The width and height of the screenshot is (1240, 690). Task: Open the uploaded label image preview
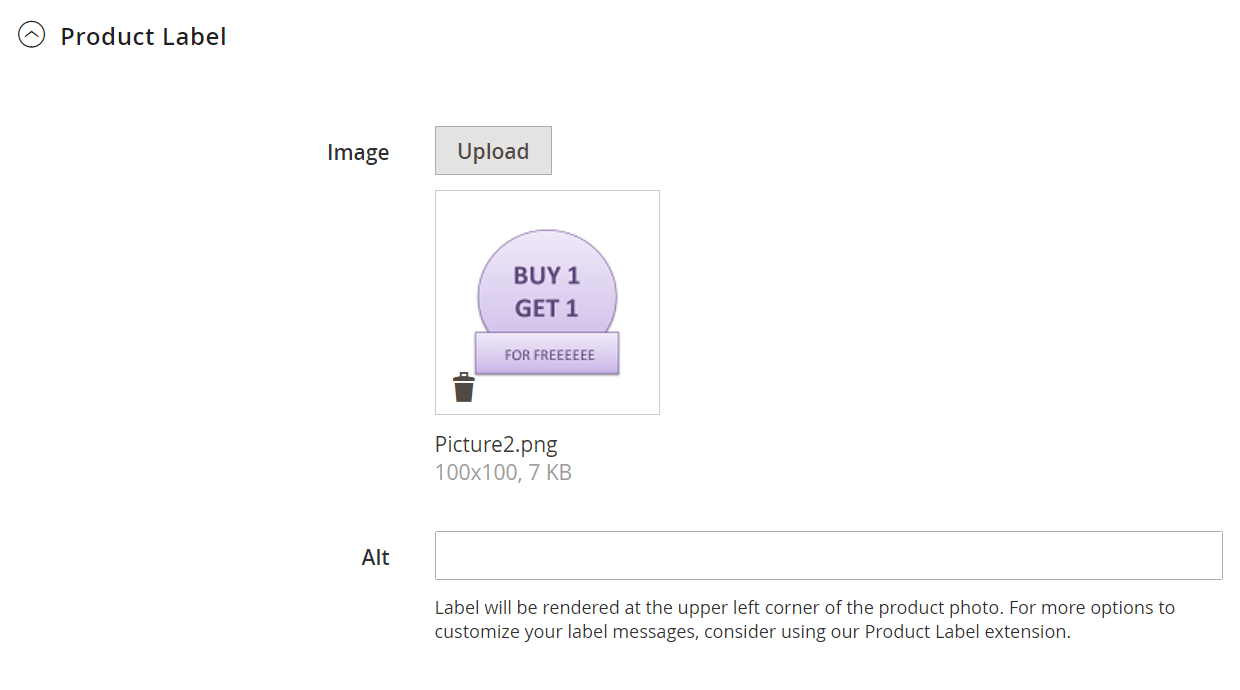click(547, 302)
